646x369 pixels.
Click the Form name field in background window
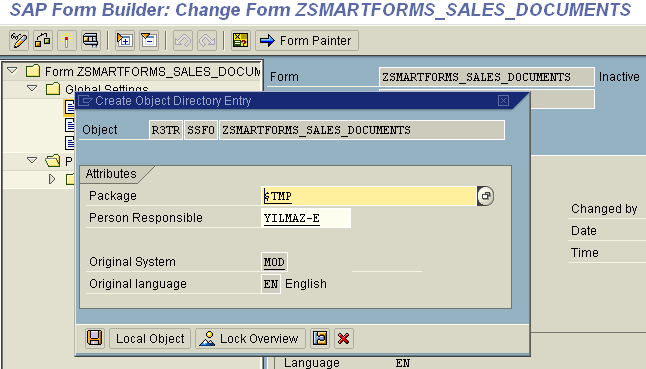[487, 77]
